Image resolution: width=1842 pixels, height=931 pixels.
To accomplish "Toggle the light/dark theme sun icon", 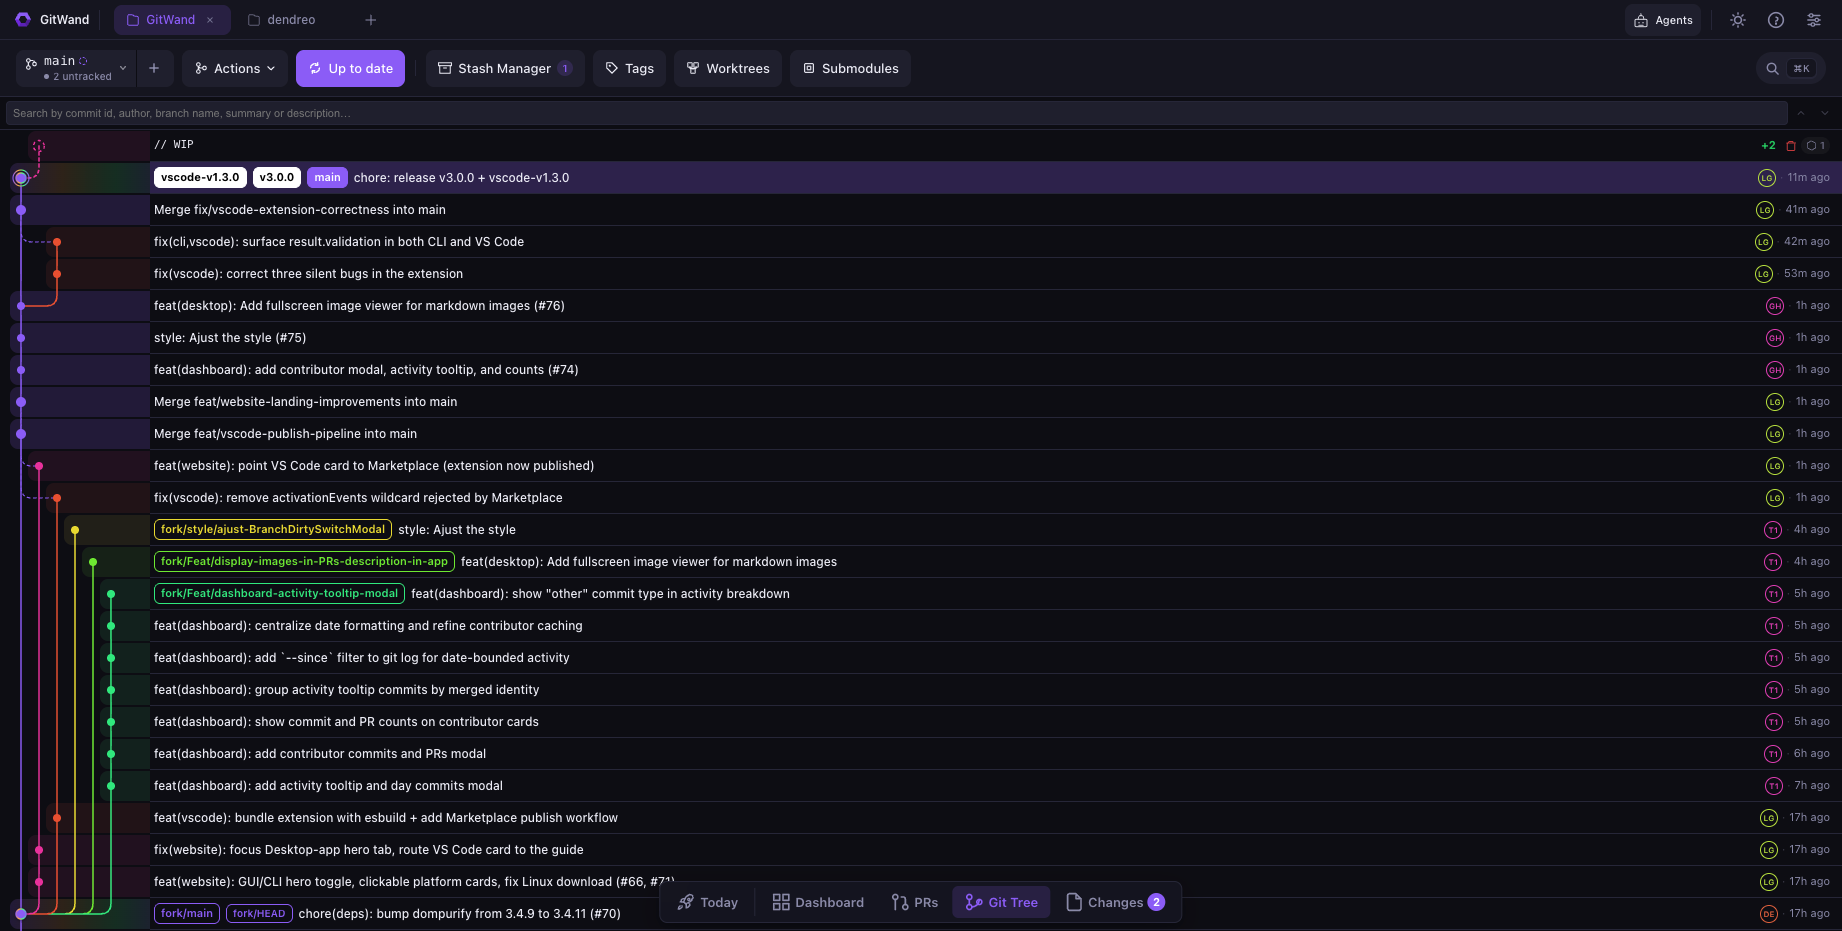I will [x=1738, y=20].
